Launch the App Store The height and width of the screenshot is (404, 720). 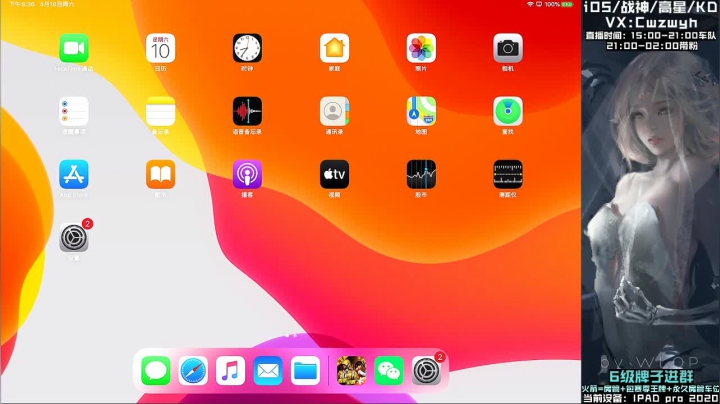coord(74,174)
